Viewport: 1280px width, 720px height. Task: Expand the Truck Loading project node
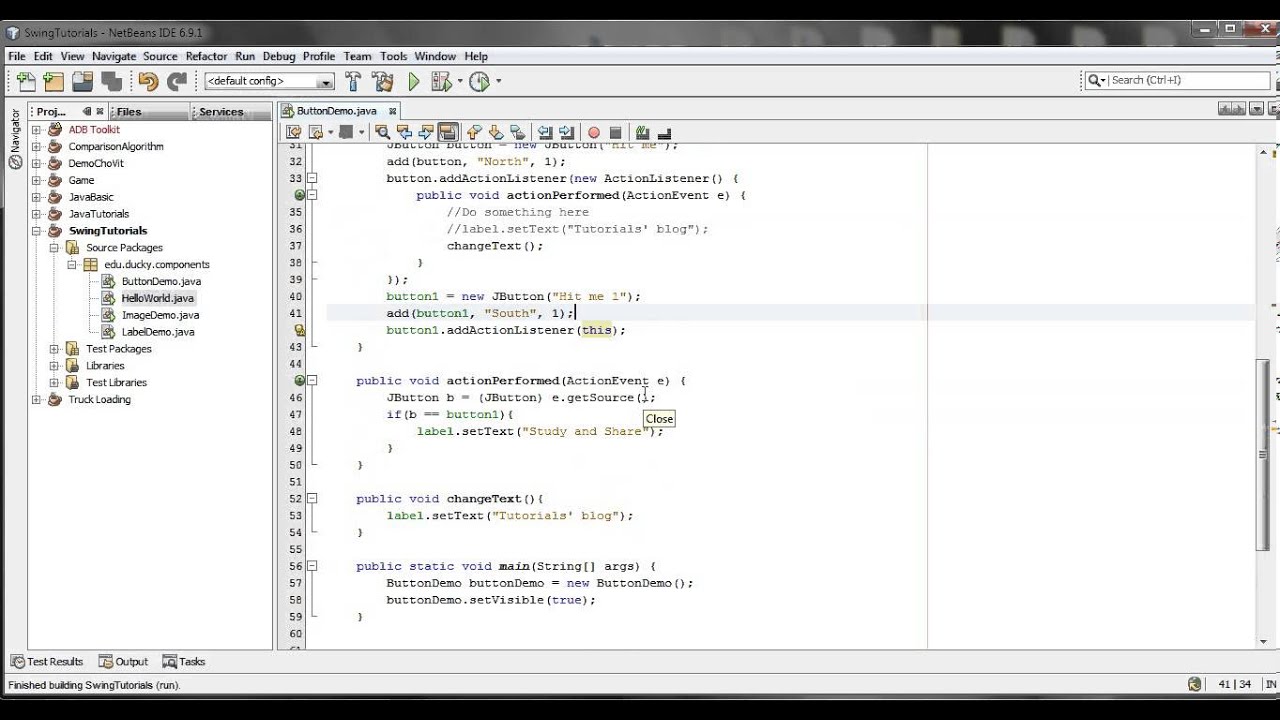pos(37,400)
